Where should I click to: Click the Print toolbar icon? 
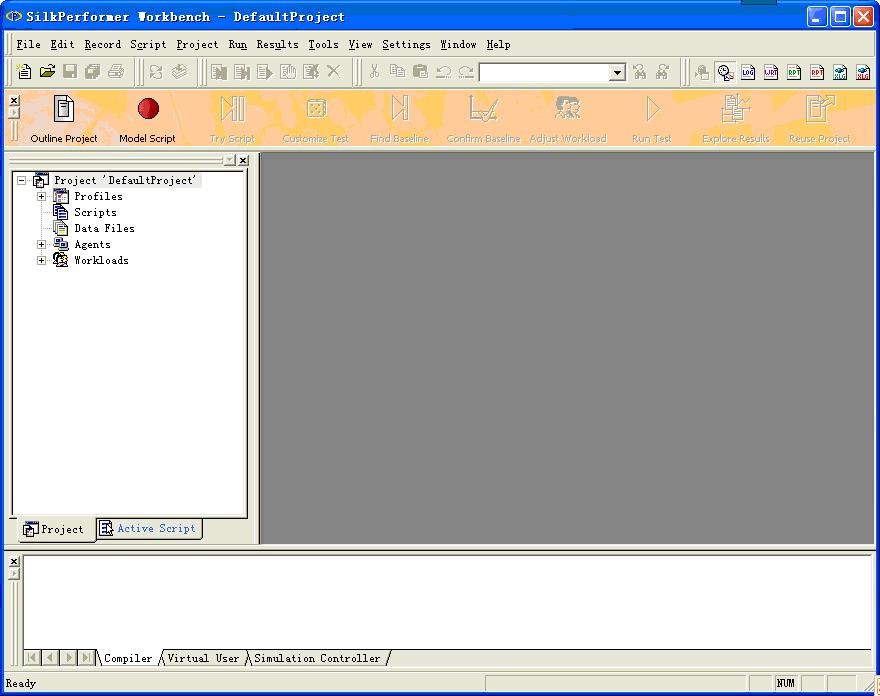pyautogui.click(x=116, y=72)
